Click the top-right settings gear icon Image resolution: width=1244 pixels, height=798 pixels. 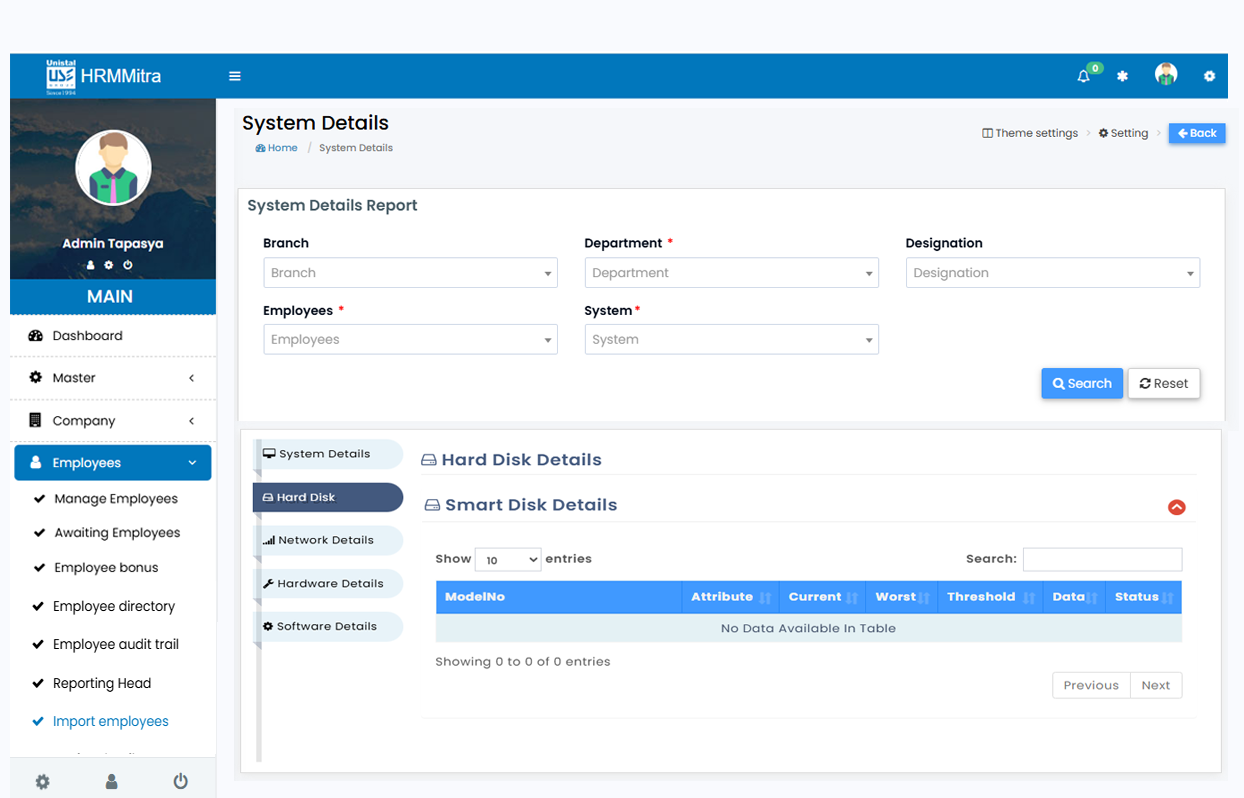click(x=1209, y=76)
